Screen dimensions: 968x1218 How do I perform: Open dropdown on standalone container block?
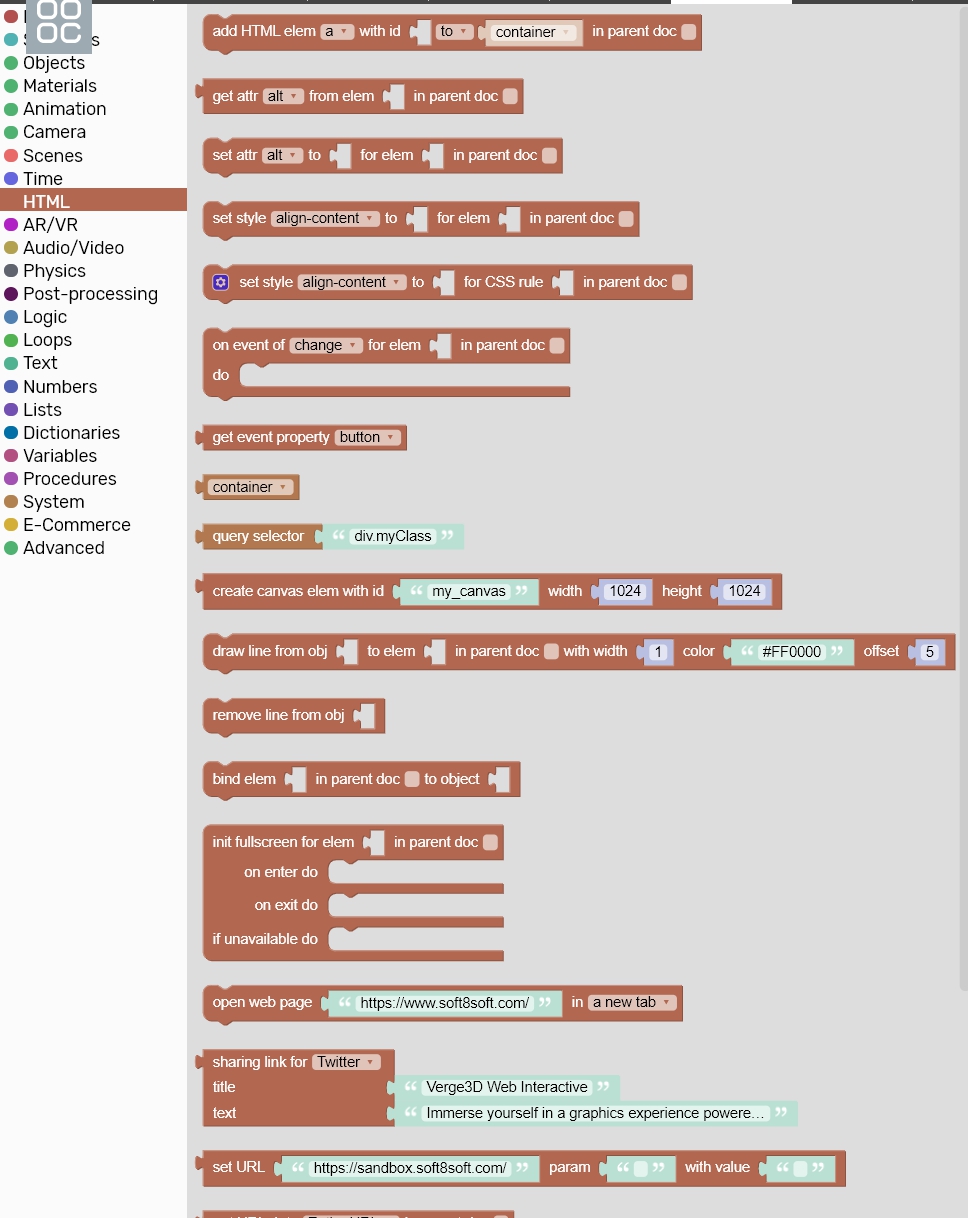pyautogui.click(x=250, y=488)
